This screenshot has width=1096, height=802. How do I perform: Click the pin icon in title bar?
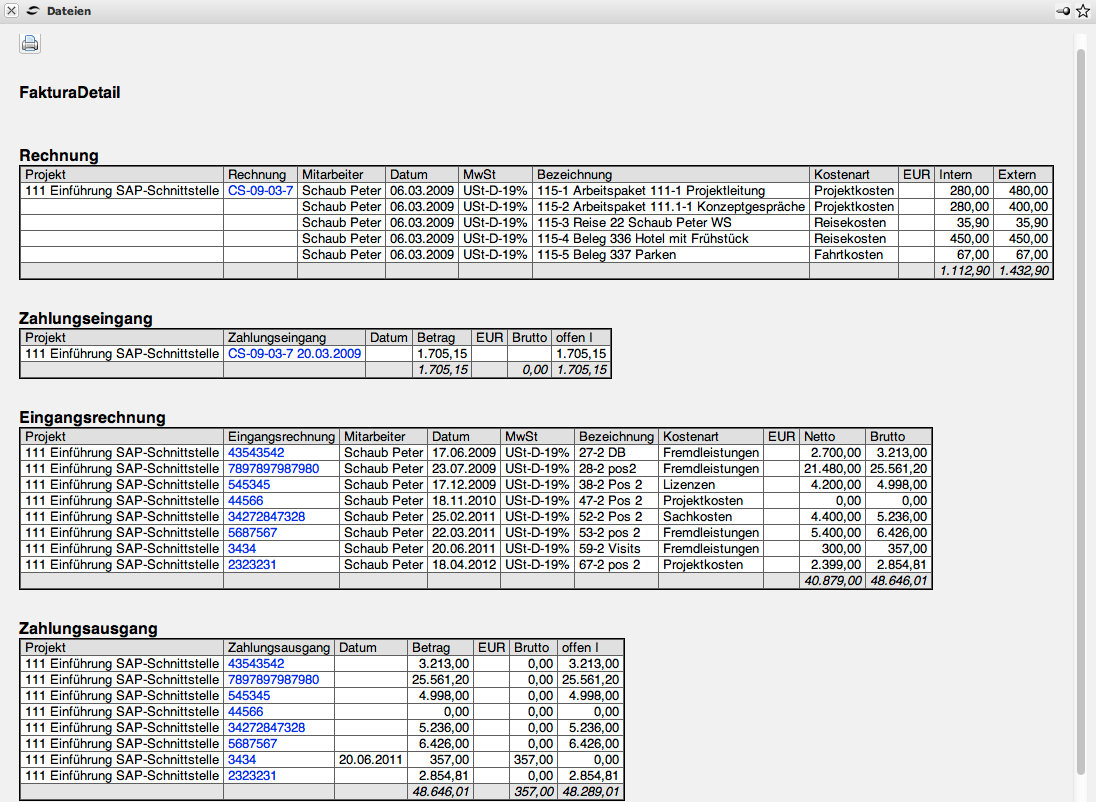(1063, 11)
